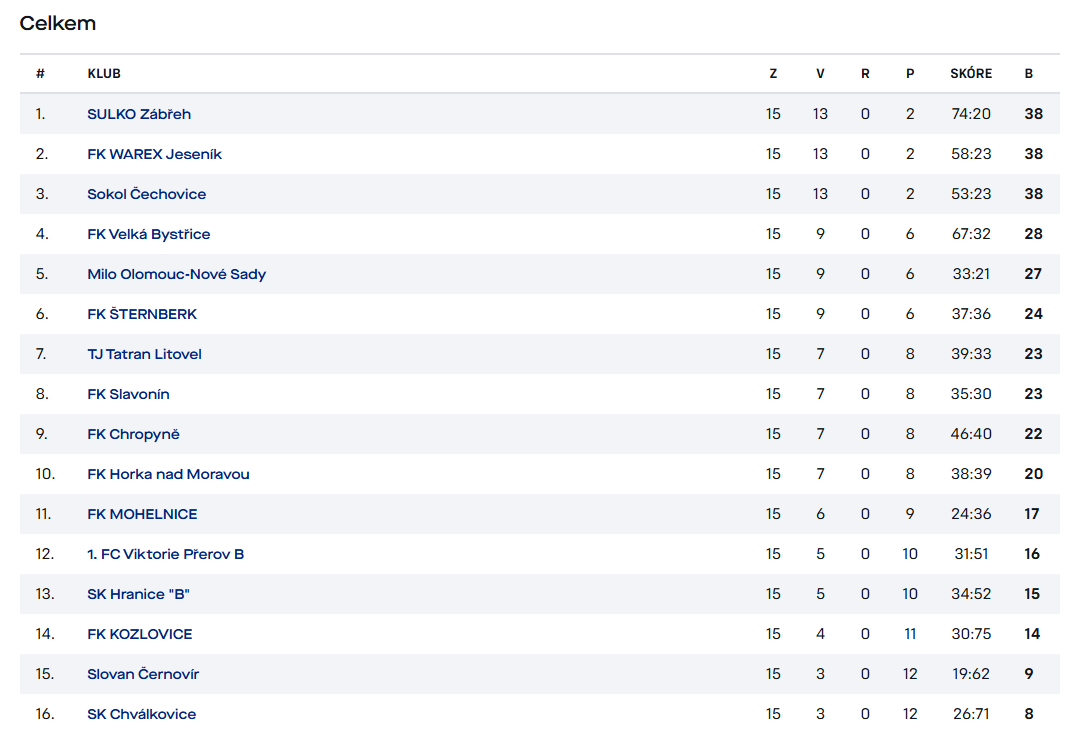The image size is (1066, 746).
Task: Open FK Horka nad Moravou link
Action: 168,474
